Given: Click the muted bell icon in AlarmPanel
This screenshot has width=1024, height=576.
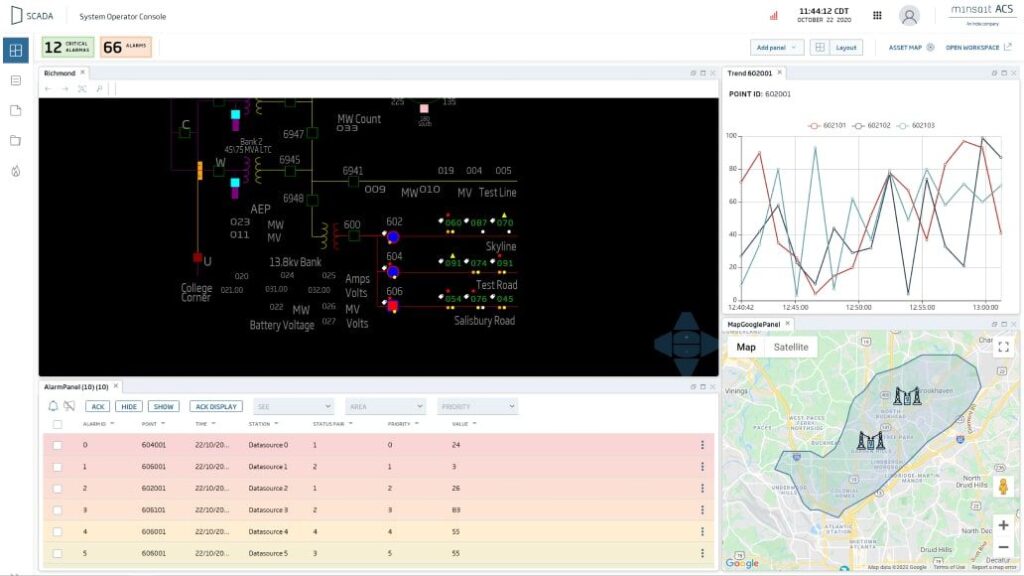Looking at the screenshot, I should pos(69,406).
